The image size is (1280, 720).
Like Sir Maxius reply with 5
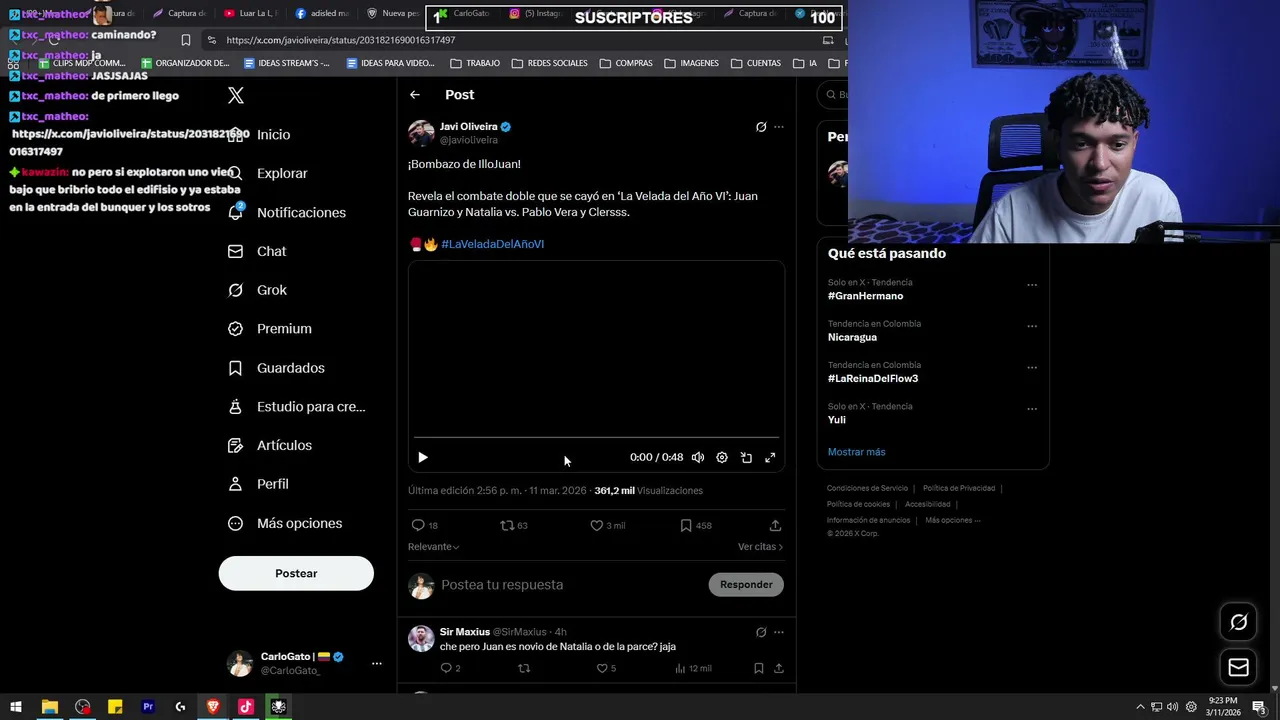point(602,668)
